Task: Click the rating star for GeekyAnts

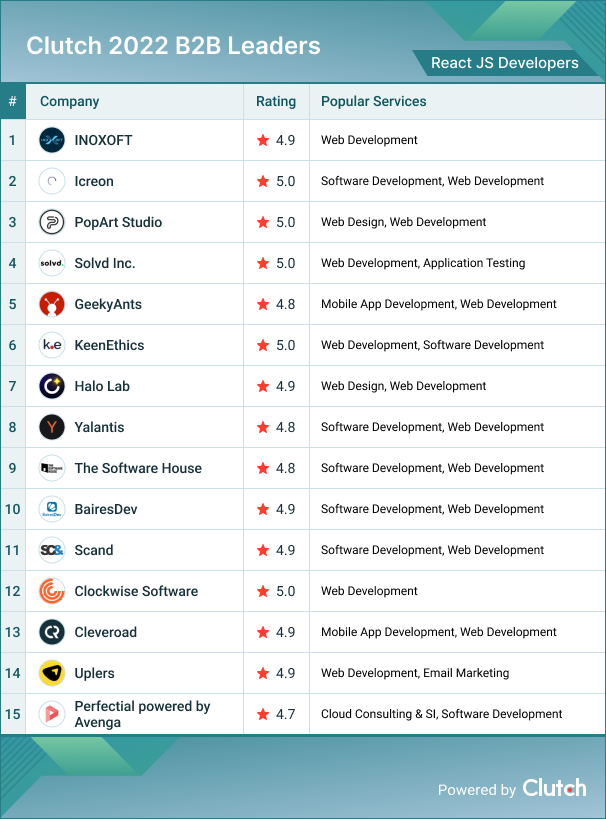Action: click(x=263, y=304)
